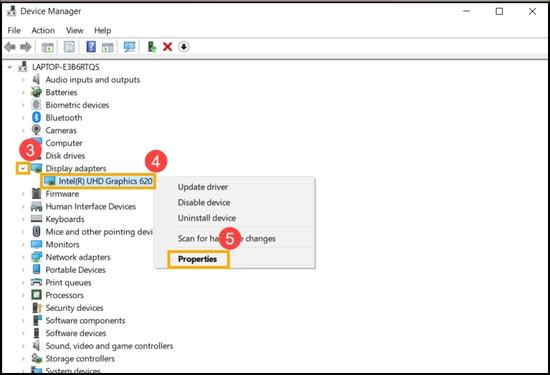Go back with the toolbar Back arrow
The width and height of the screenshot is (550, 375).
pos(10,47)
